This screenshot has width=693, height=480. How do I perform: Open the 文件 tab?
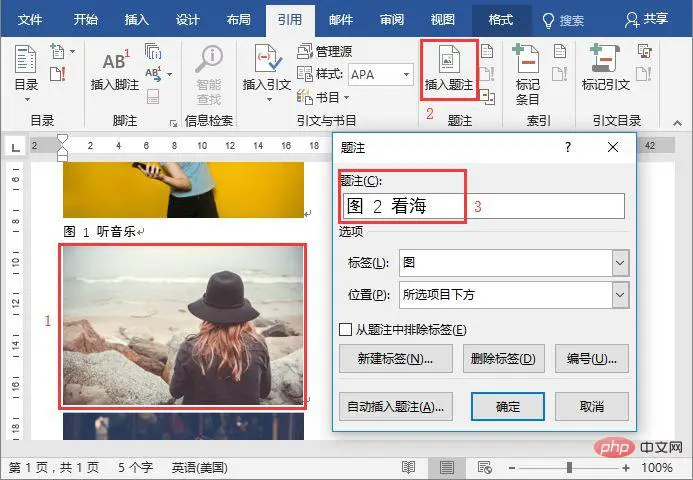[x=30, y=19]
